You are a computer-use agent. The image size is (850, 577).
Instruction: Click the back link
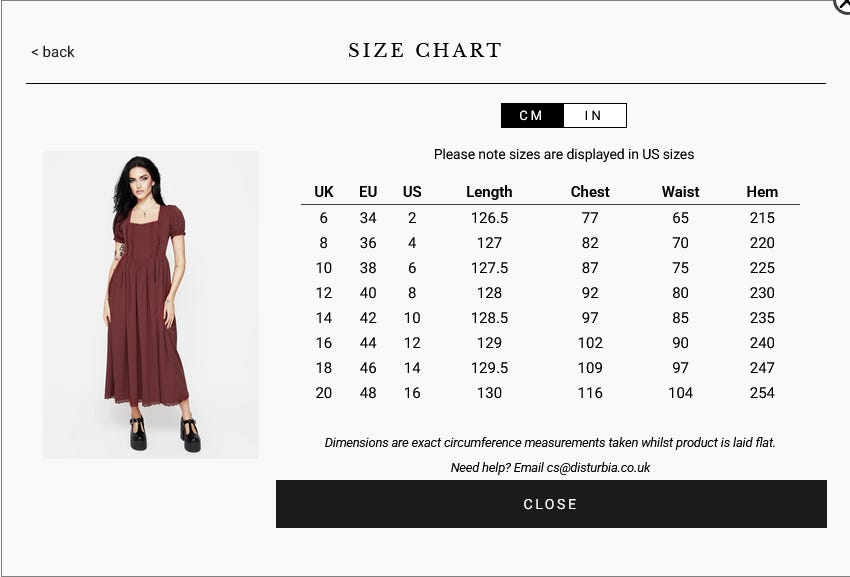click(x=53, y=52)
